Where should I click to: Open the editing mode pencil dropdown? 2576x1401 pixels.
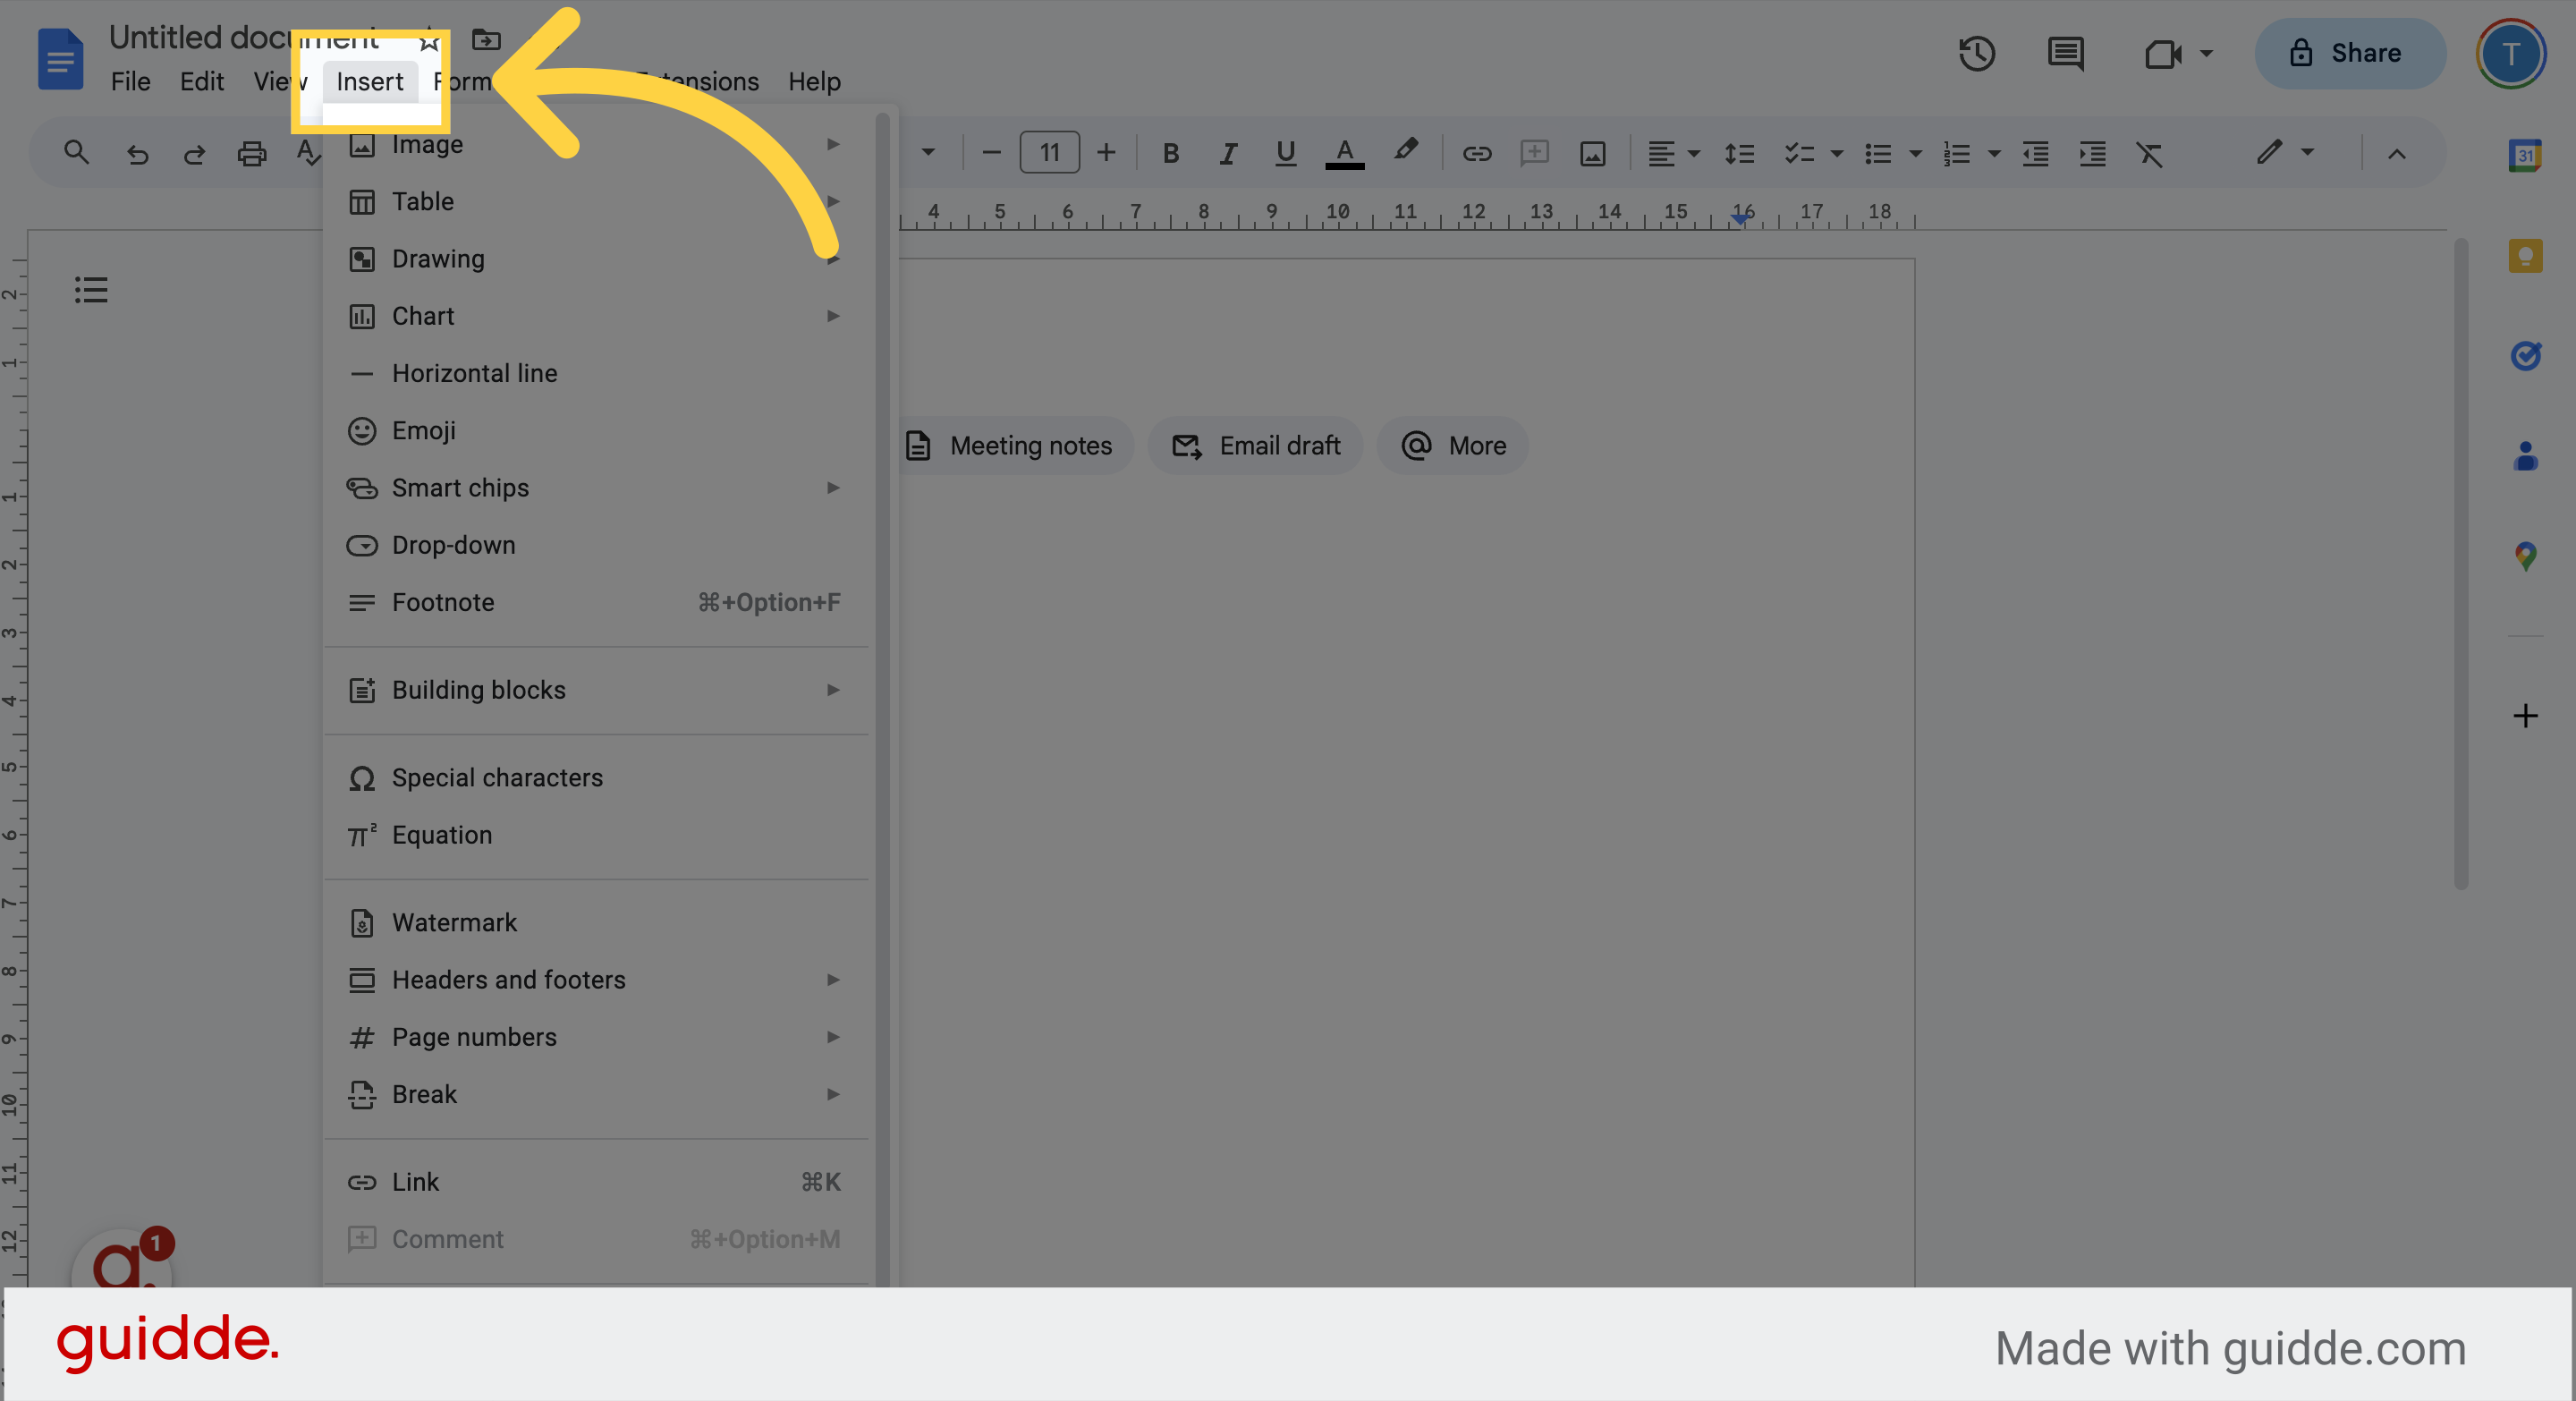(2284, 152)
